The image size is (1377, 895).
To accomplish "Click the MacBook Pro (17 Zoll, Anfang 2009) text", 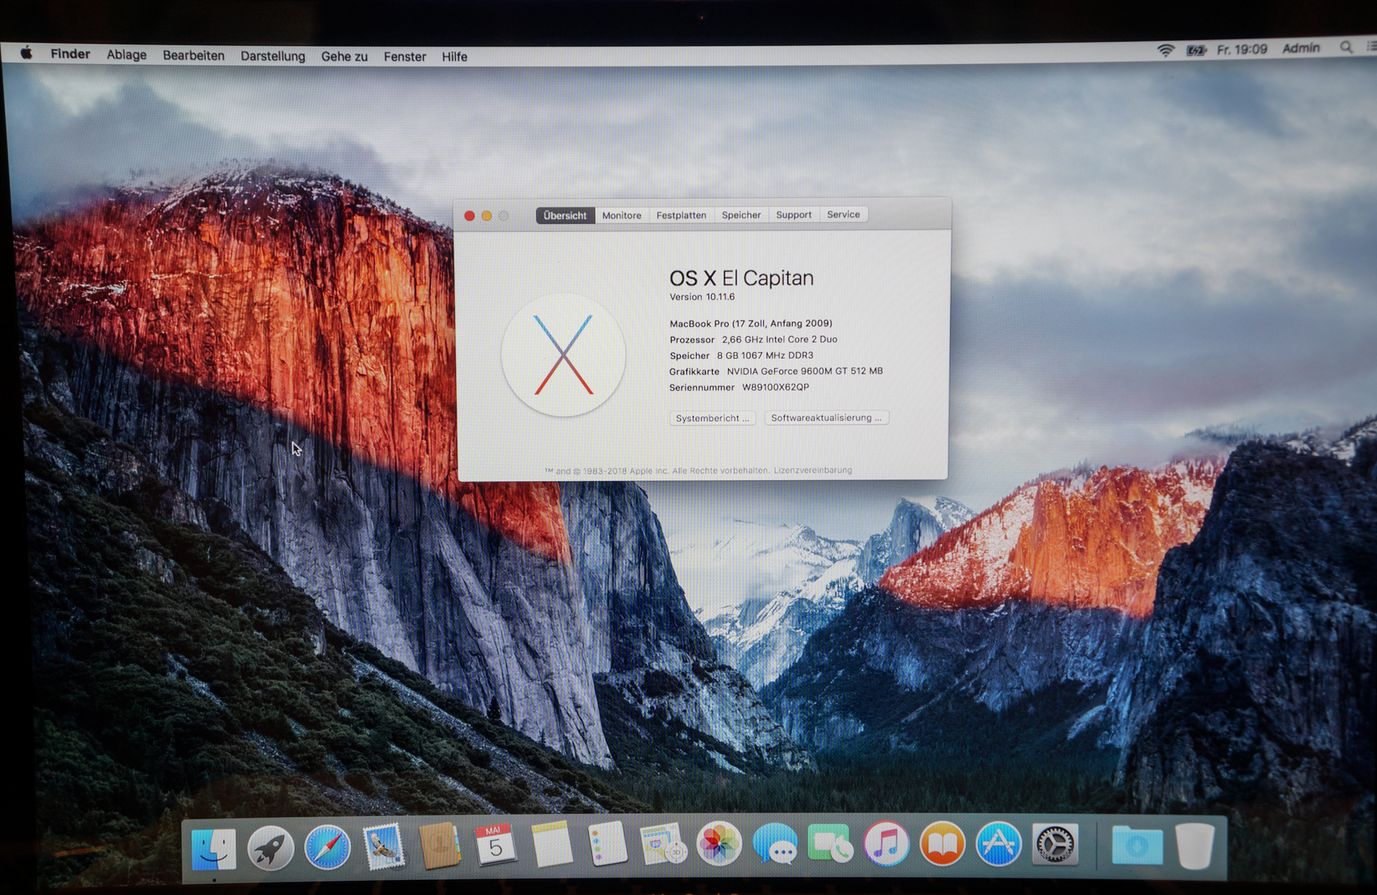I will [x=751, y=323].
